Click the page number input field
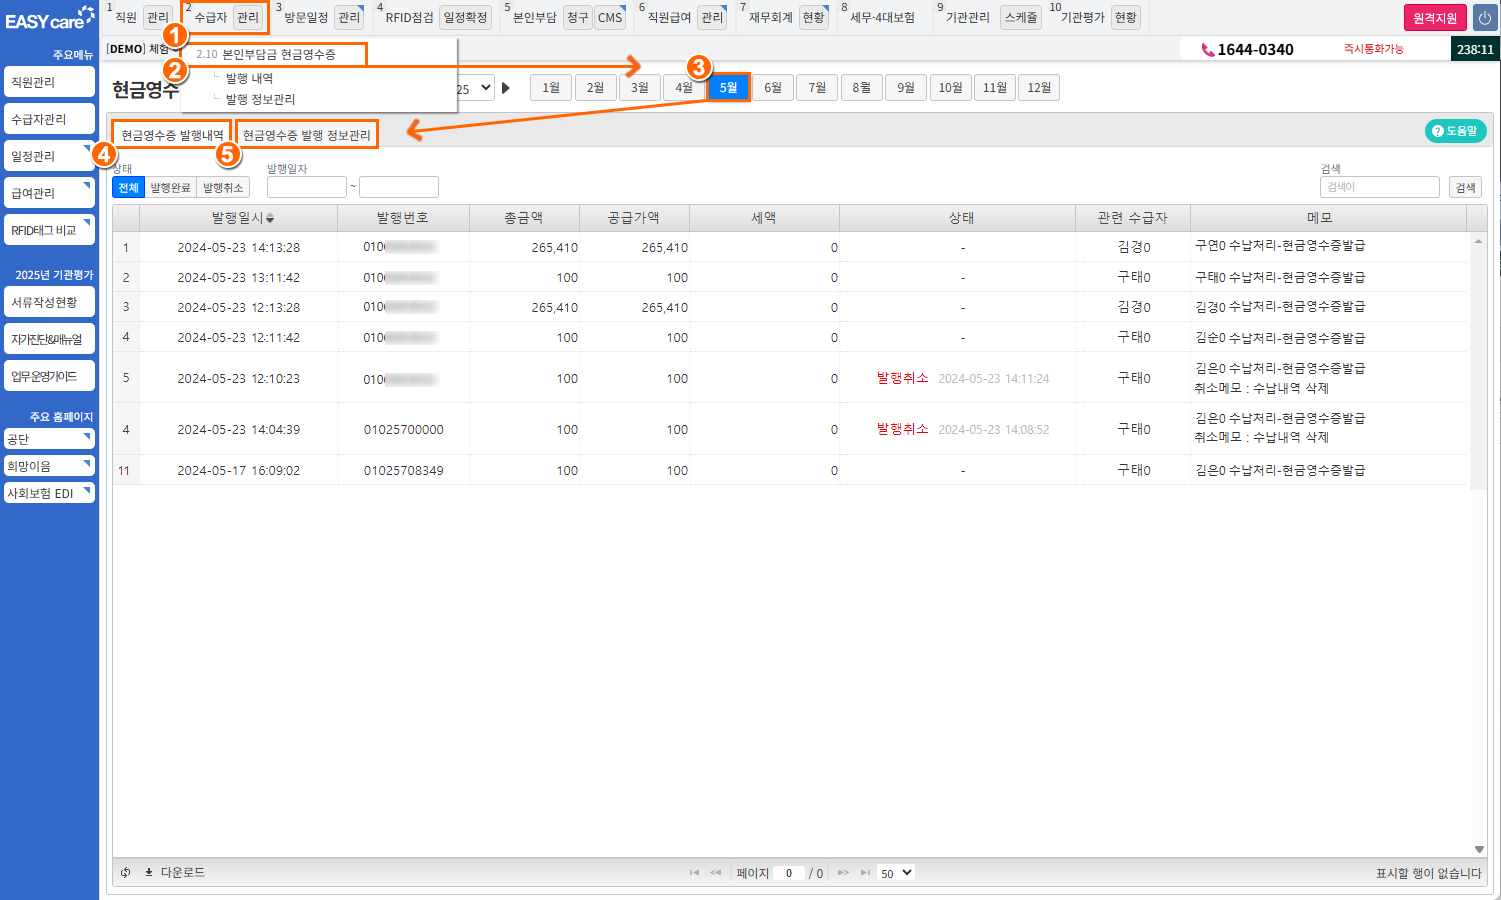 [x=789, y=873]
